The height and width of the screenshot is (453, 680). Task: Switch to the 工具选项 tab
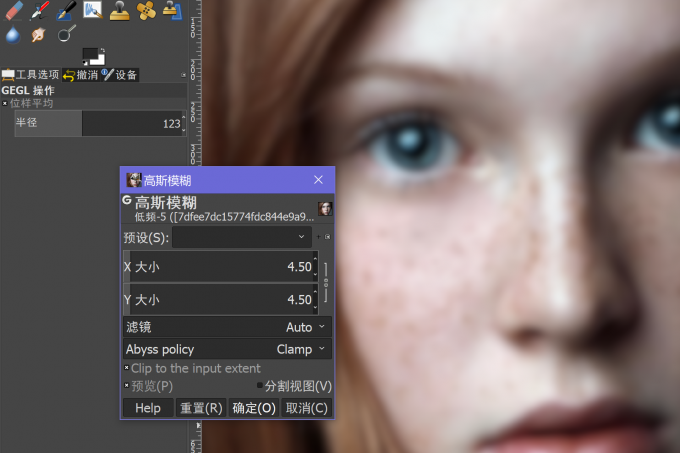pyautogui.click(x=31, y=75)
